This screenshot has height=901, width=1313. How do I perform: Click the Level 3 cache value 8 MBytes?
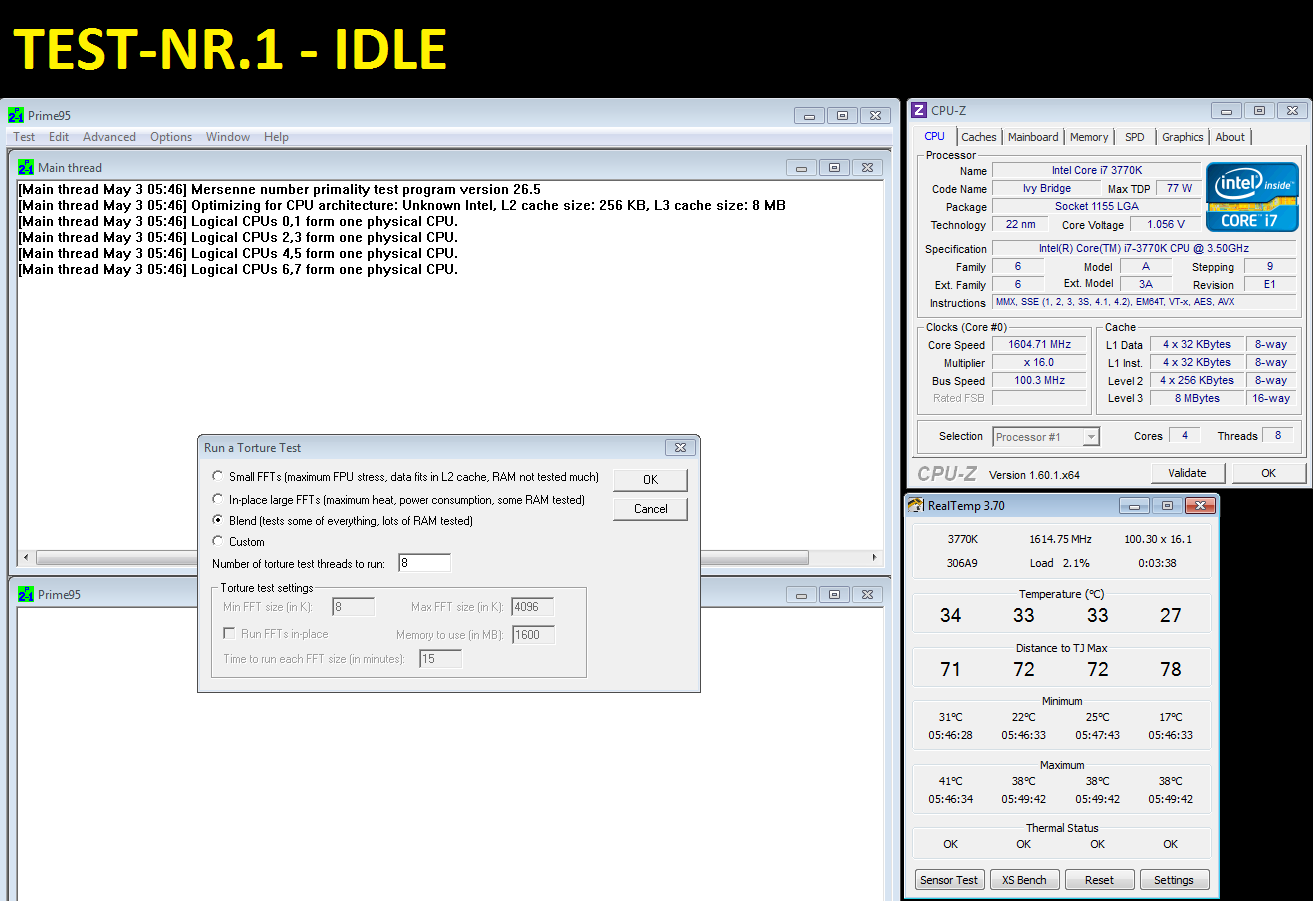tap(1197, 398)
